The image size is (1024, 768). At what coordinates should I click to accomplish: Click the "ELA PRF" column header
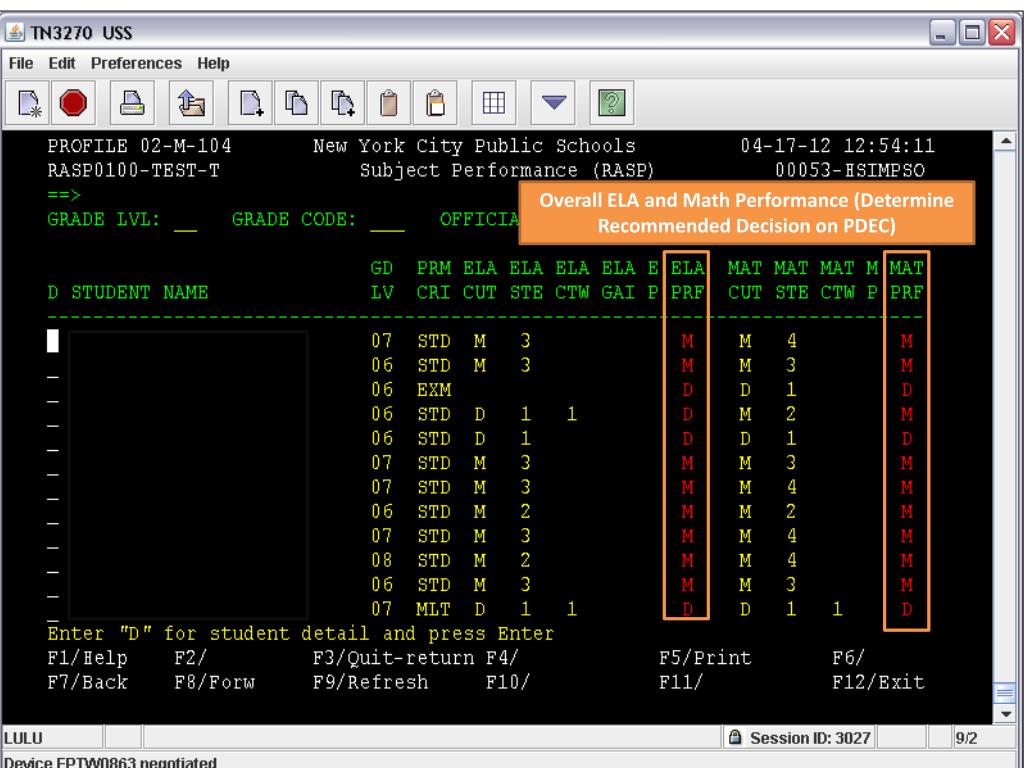[x=688, y=280]
